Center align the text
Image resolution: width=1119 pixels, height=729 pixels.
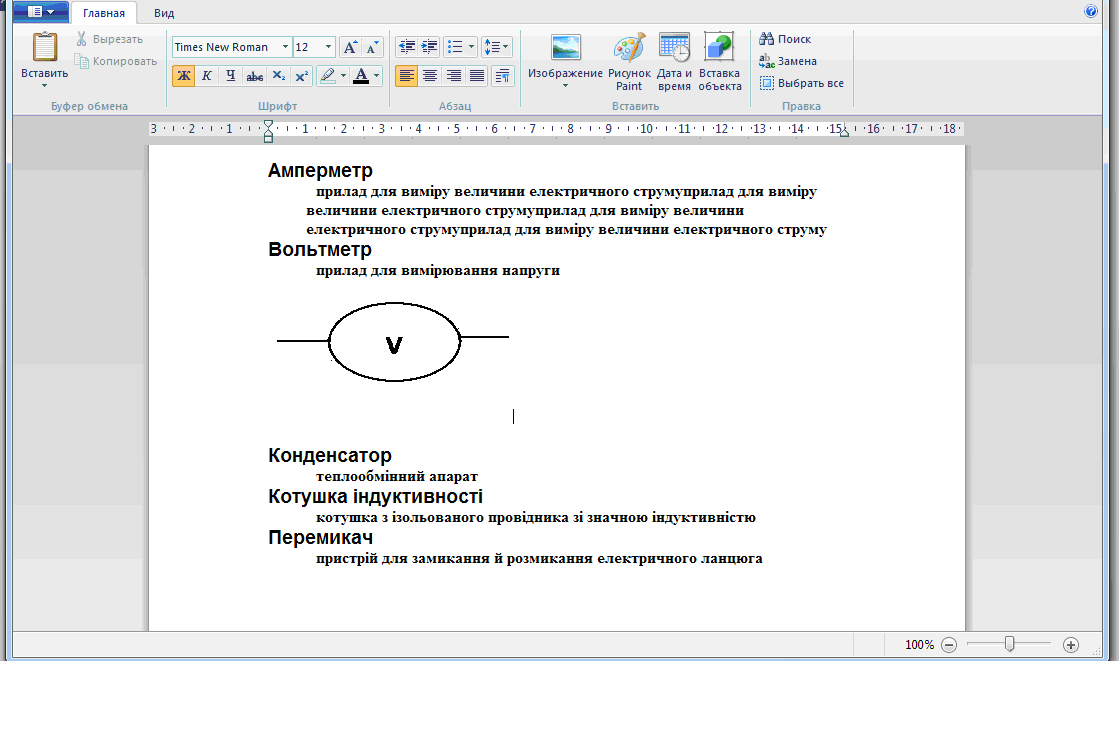(430, 76)
